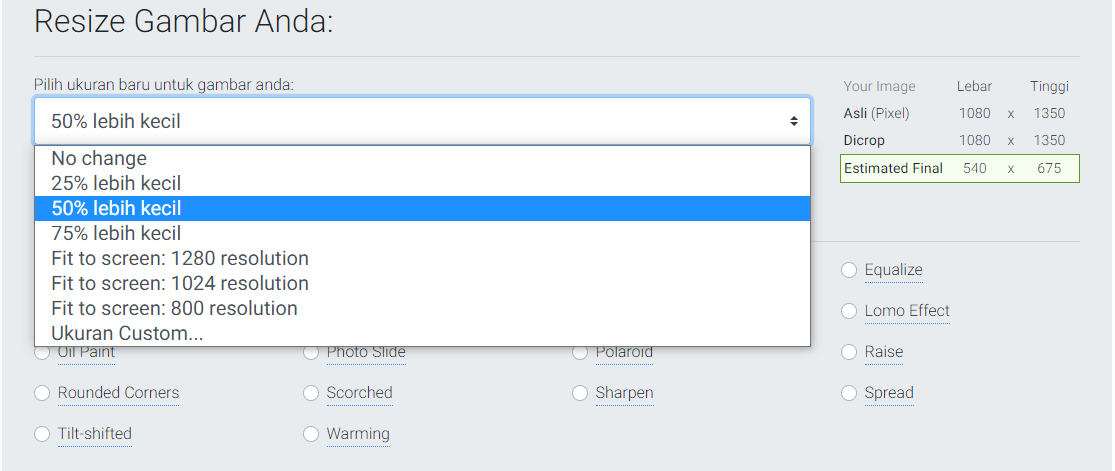Viewport: 1115px width, 471px height.
Task: Select "75% lebih kecil" option
Action: point(422,233)
